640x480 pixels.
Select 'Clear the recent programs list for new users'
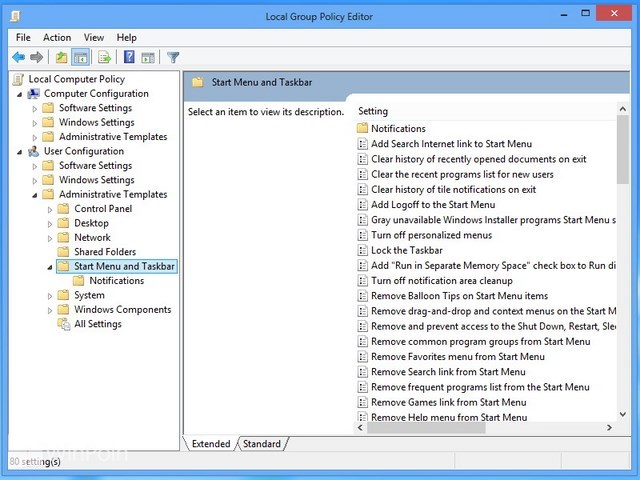(462, 174)
